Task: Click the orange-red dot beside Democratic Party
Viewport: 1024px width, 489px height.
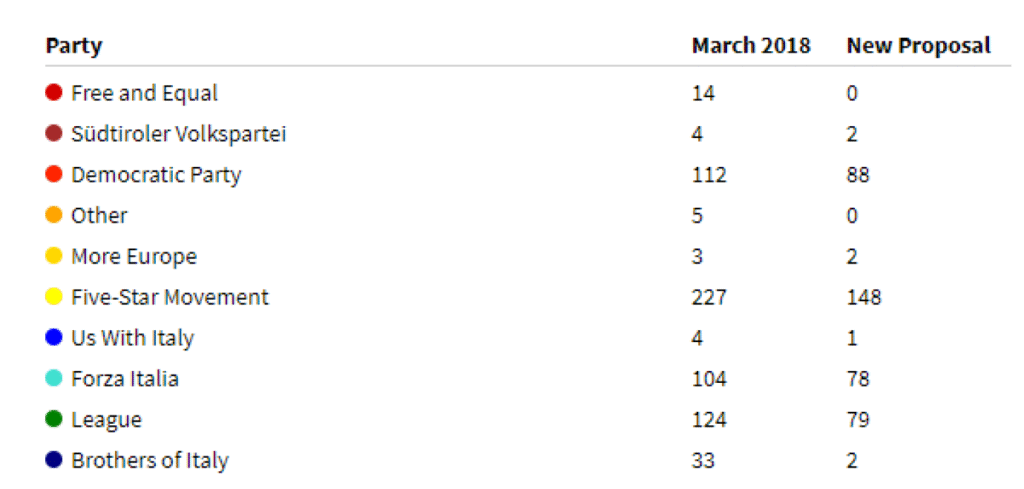Action: coord(54,175)
